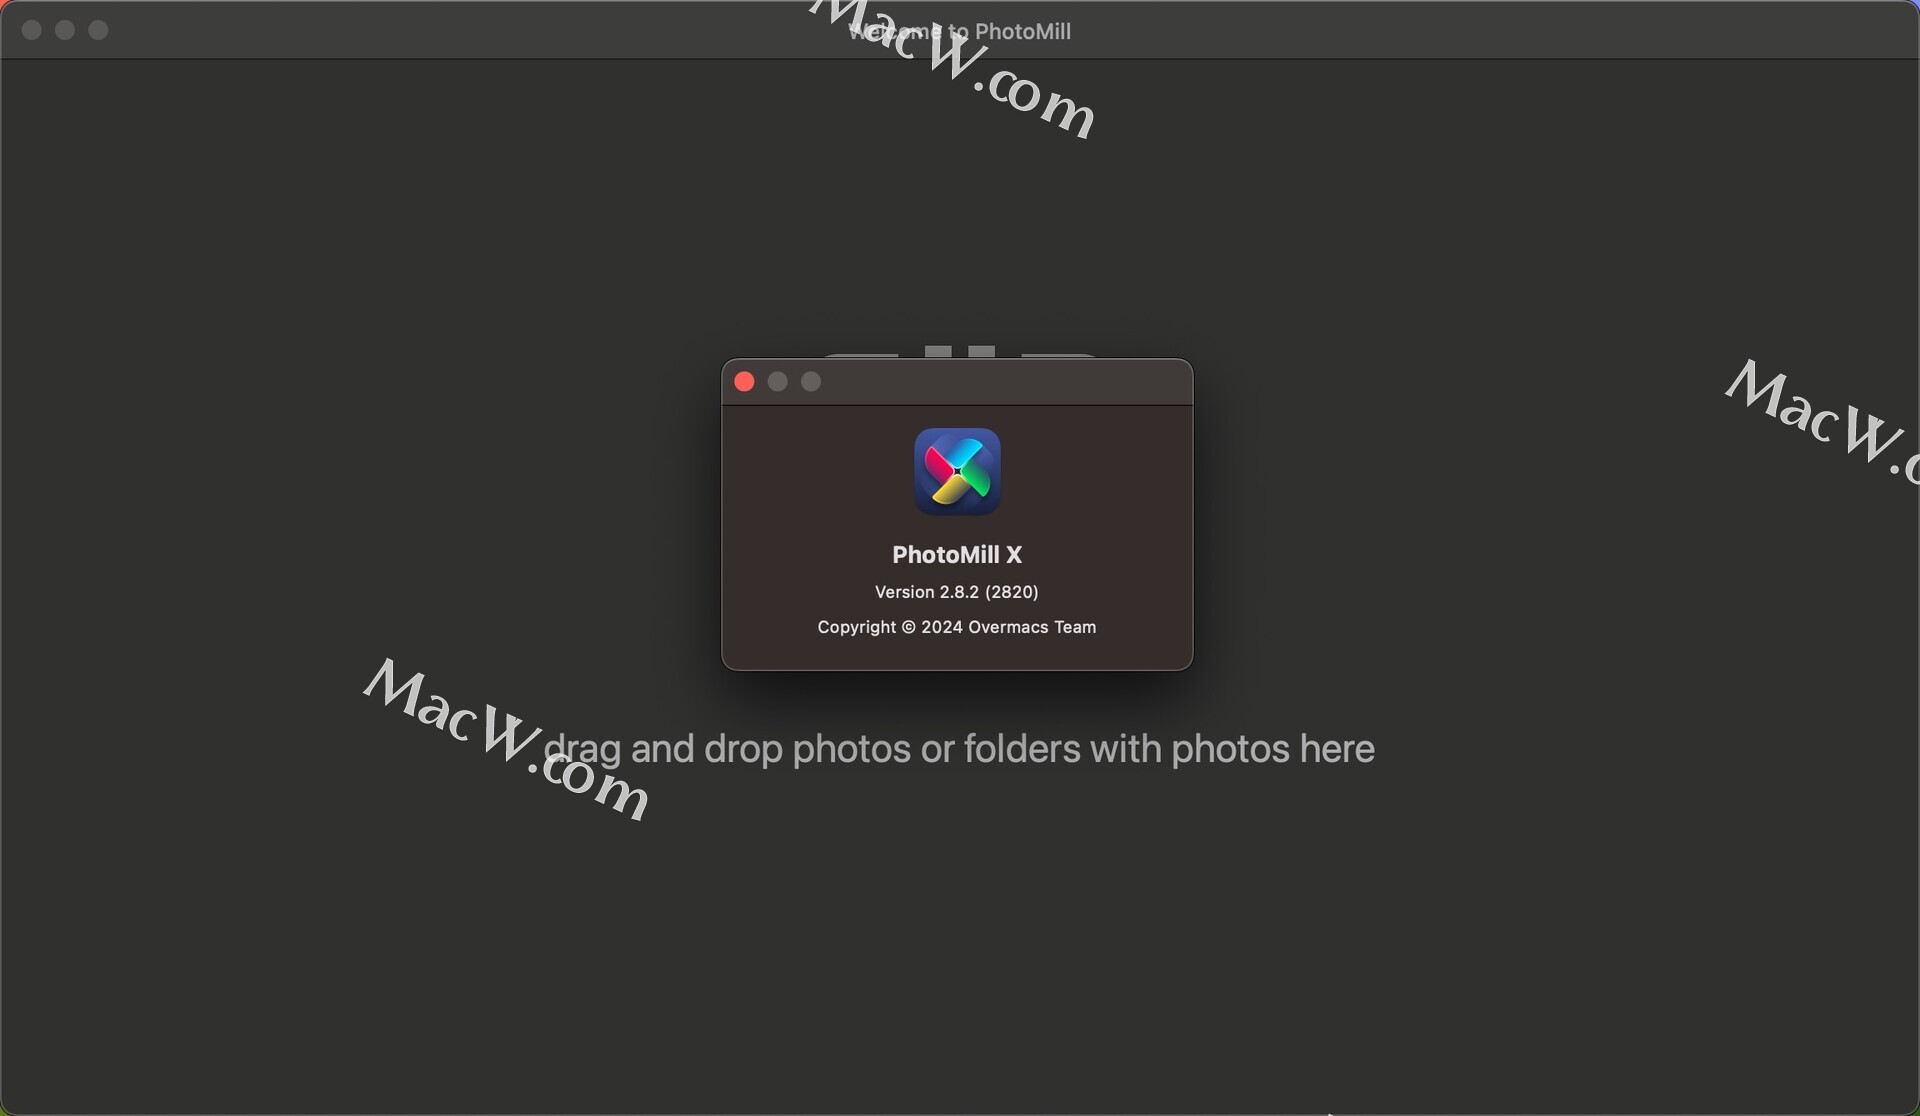Click the Welcome to PhotoMill window title

pos(959,31)
